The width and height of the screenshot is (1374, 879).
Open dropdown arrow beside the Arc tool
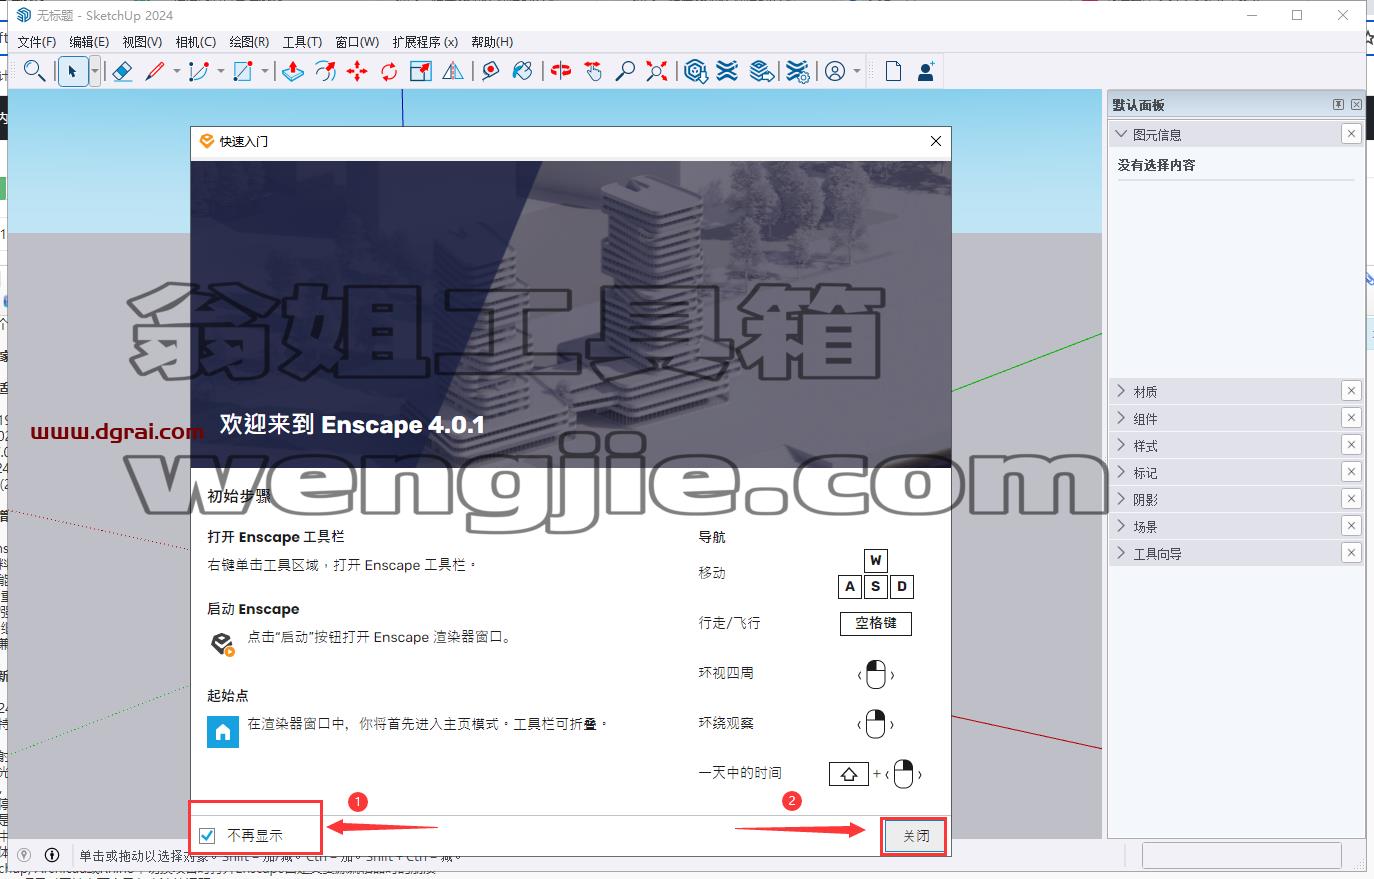click(x=221, y=71)
